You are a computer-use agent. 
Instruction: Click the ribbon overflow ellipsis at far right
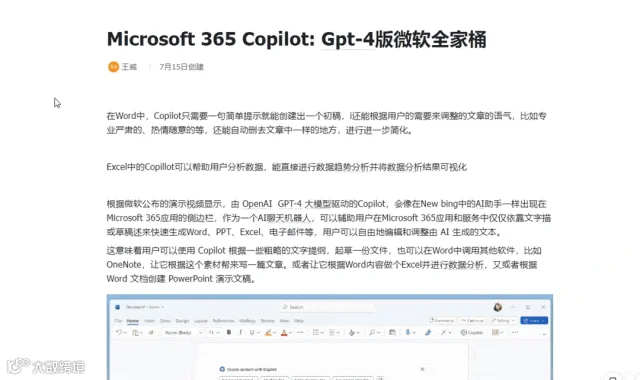pos(515,333)
